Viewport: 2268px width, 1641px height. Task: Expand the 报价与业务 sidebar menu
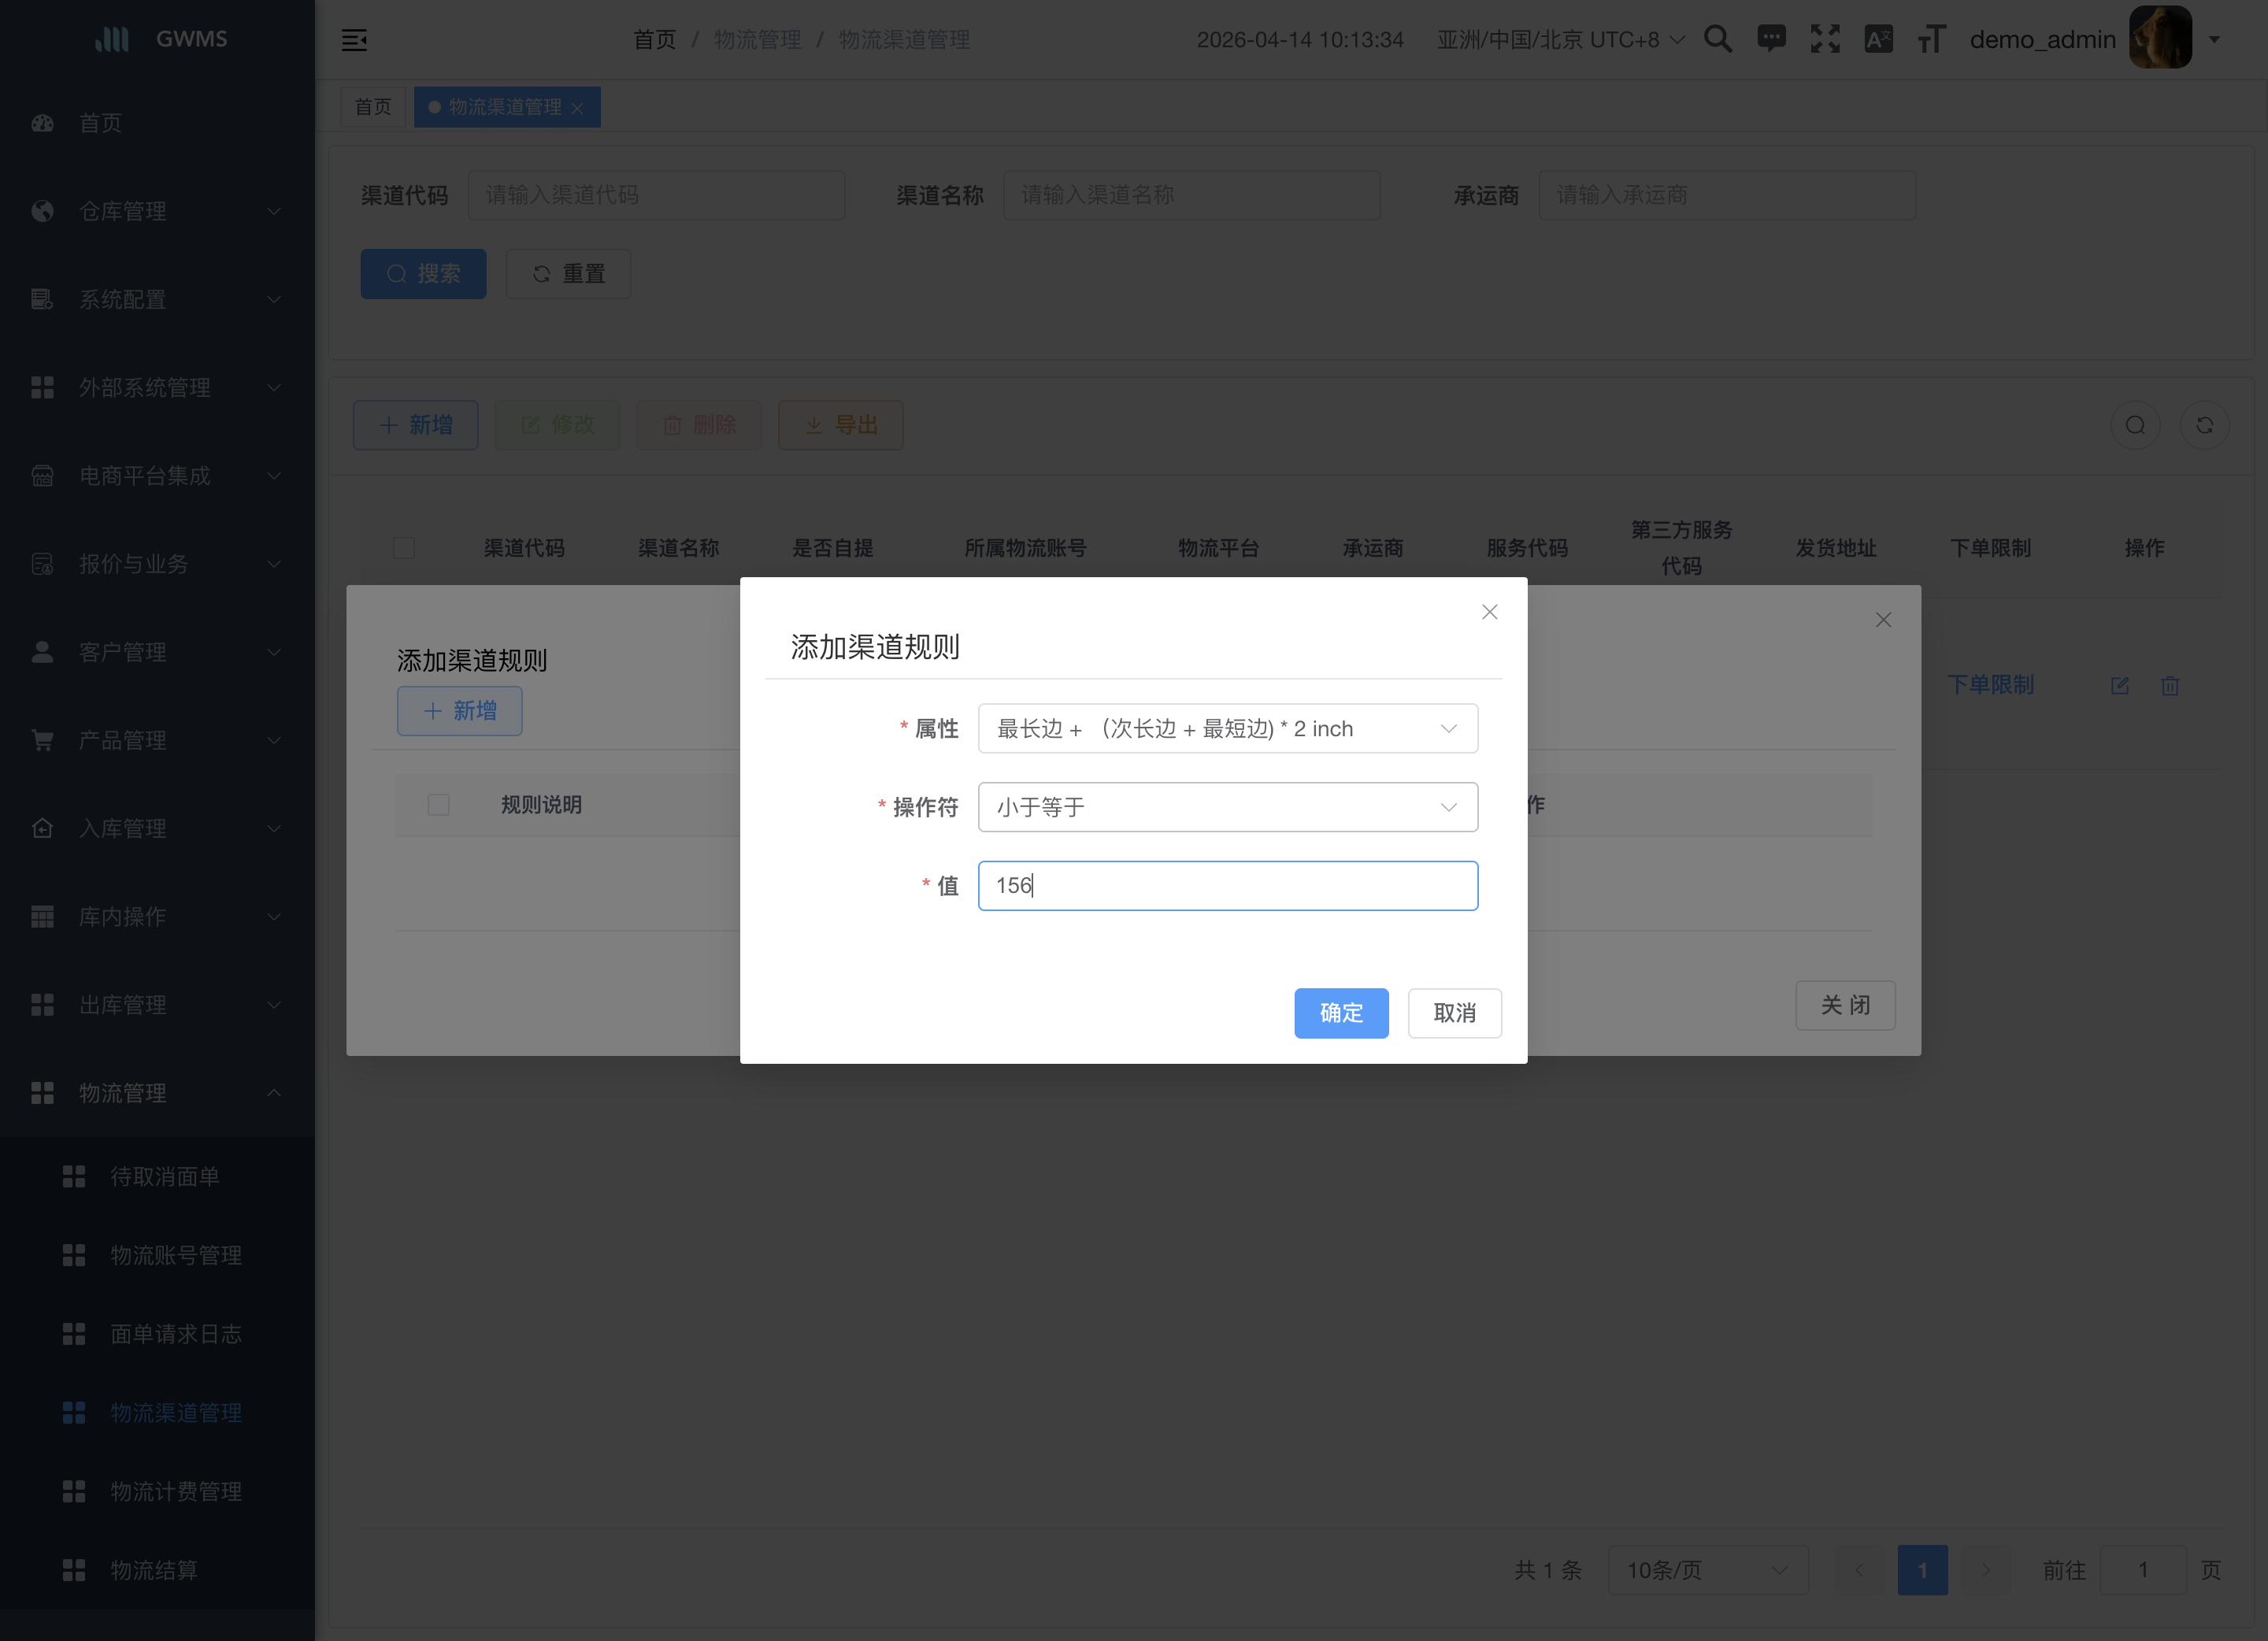tap(157, 564)
